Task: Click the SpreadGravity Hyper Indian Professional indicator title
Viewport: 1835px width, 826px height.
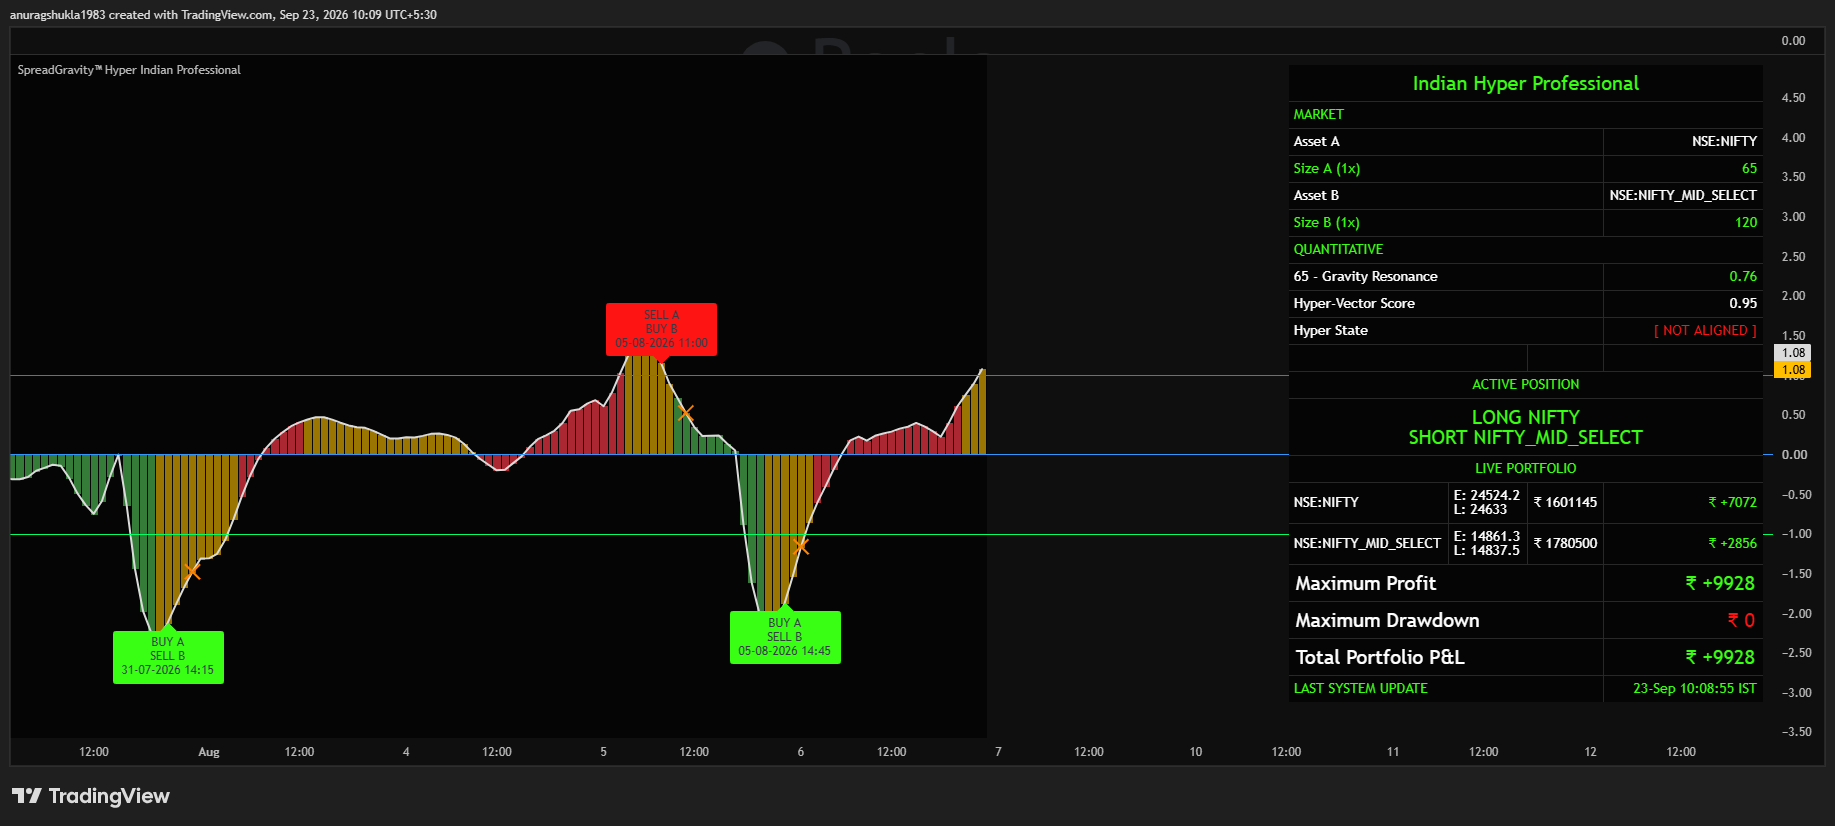Action: [129, 70]
